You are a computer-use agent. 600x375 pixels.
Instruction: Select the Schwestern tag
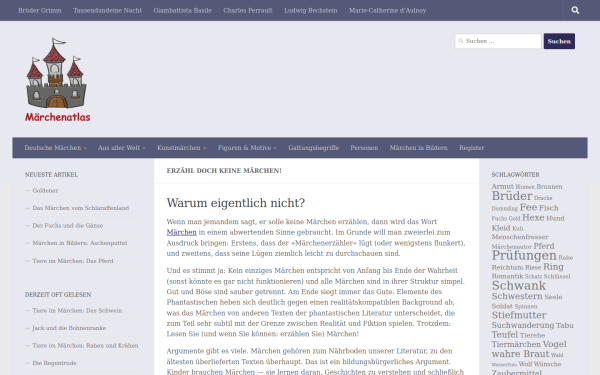(517, 297)
